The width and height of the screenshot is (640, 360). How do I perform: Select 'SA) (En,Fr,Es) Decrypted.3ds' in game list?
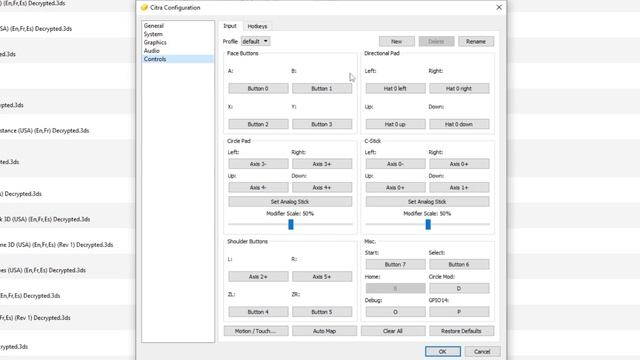click(x=67, y=29)
